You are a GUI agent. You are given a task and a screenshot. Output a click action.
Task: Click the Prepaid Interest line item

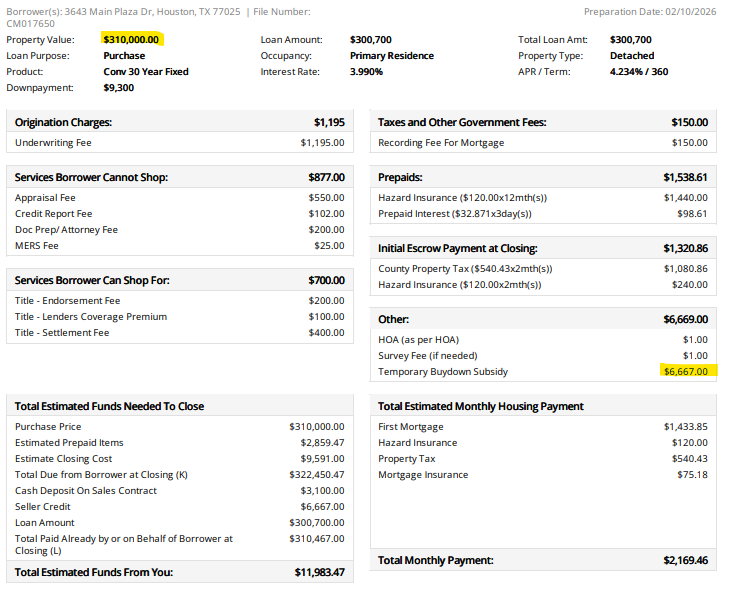(455, 214)
